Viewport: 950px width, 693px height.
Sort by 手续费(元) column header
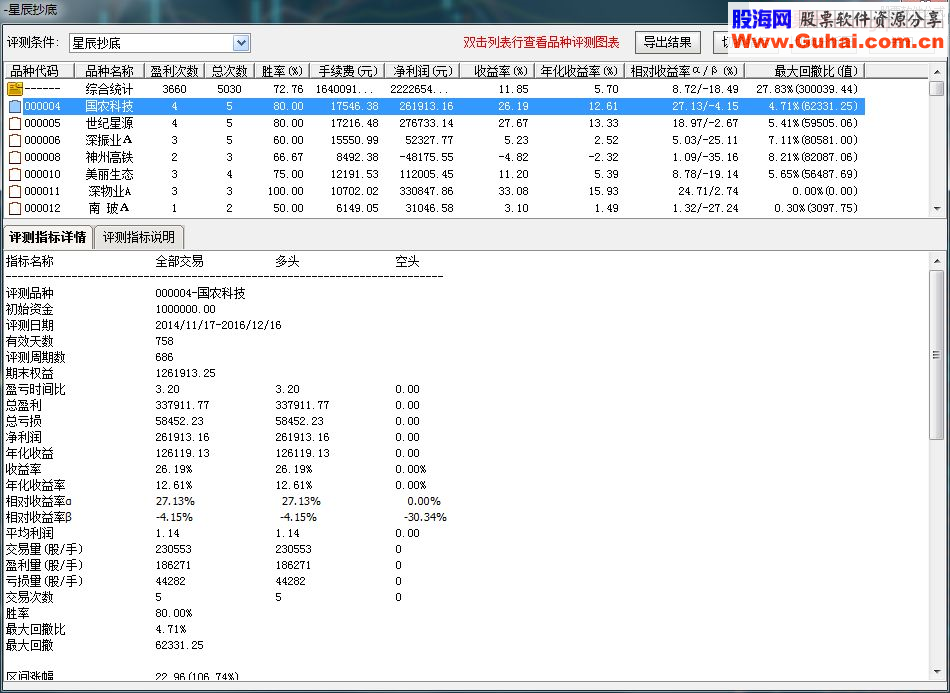click(x=347, y=71)
